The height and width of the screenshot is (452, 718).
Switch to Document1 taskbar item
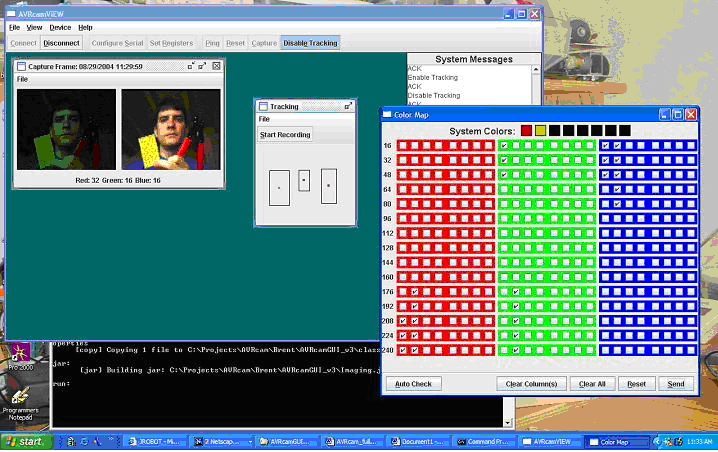[420, 442]
